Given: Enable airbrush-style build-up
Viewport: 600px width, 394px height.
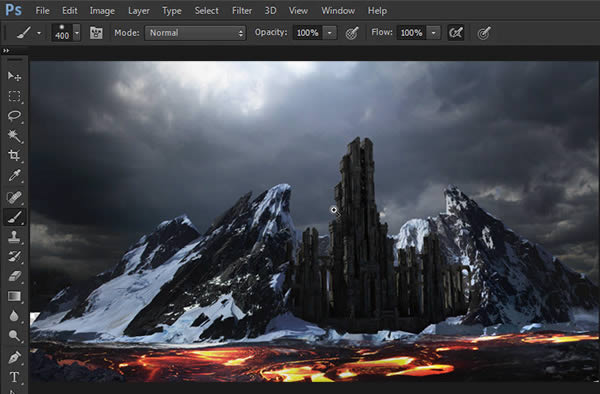Looking at the screenshot, I should pyautogui.click(x=456, y=33).
